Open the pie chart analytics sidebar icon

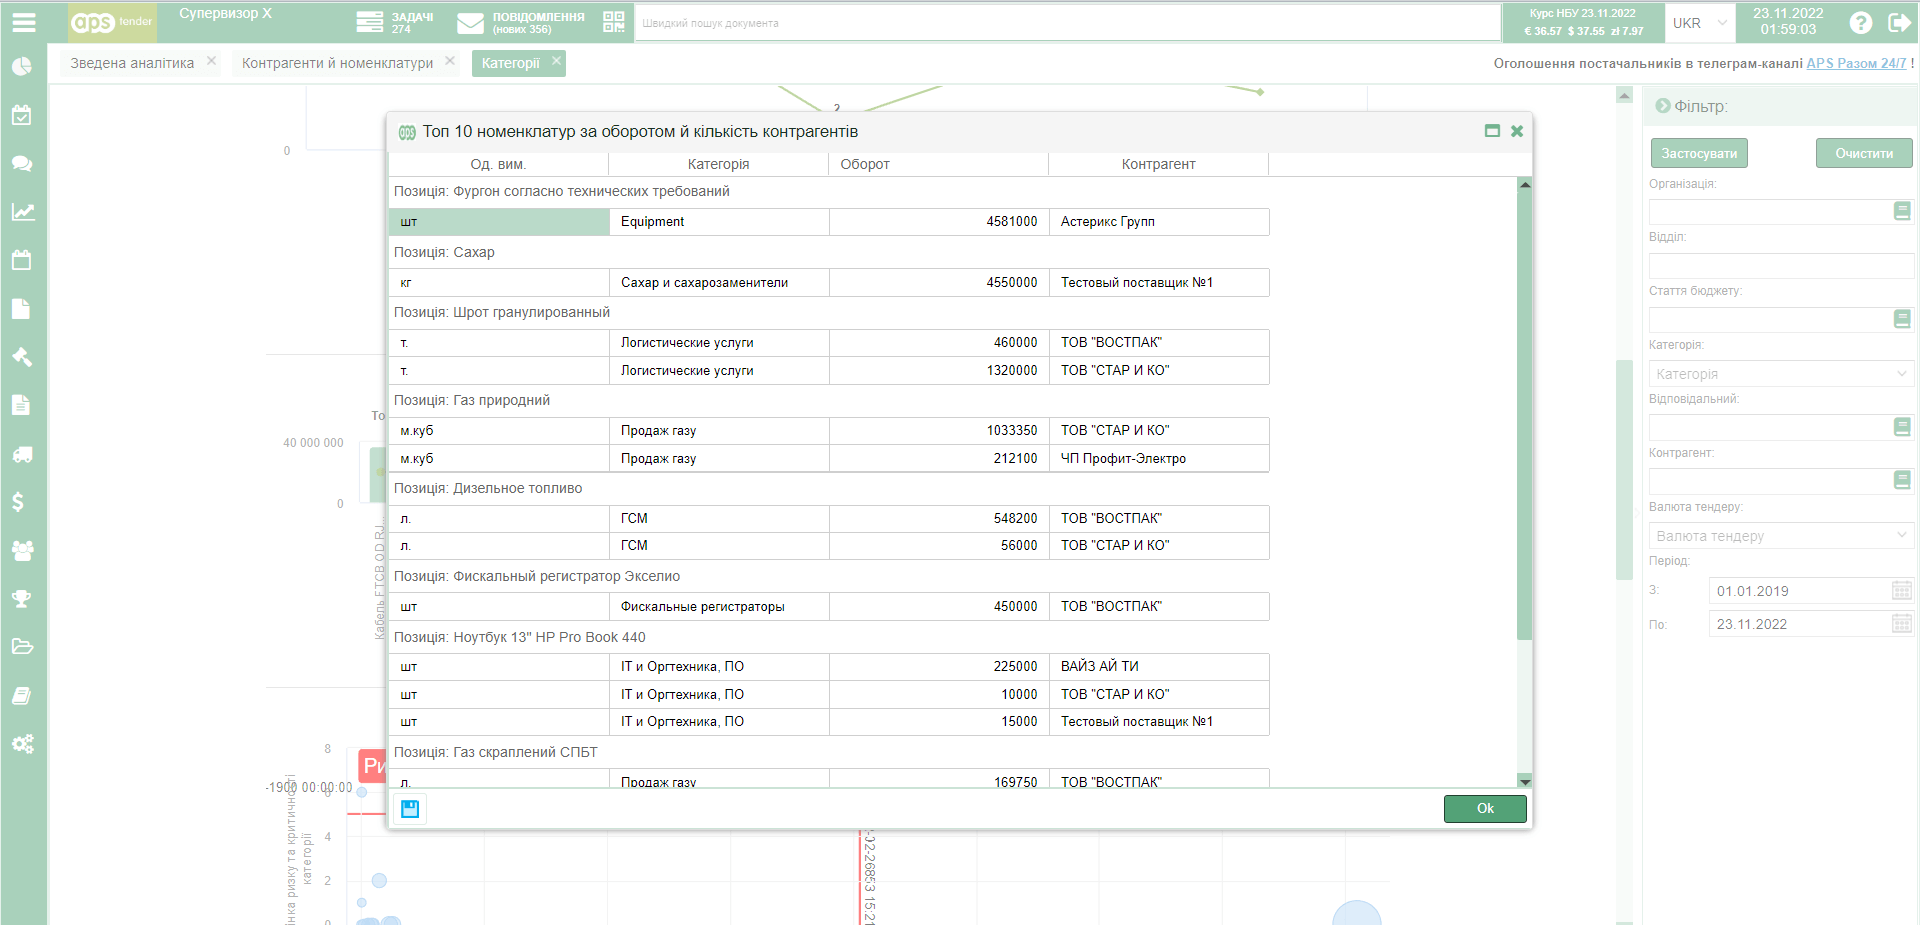click(x=22, y=67)
